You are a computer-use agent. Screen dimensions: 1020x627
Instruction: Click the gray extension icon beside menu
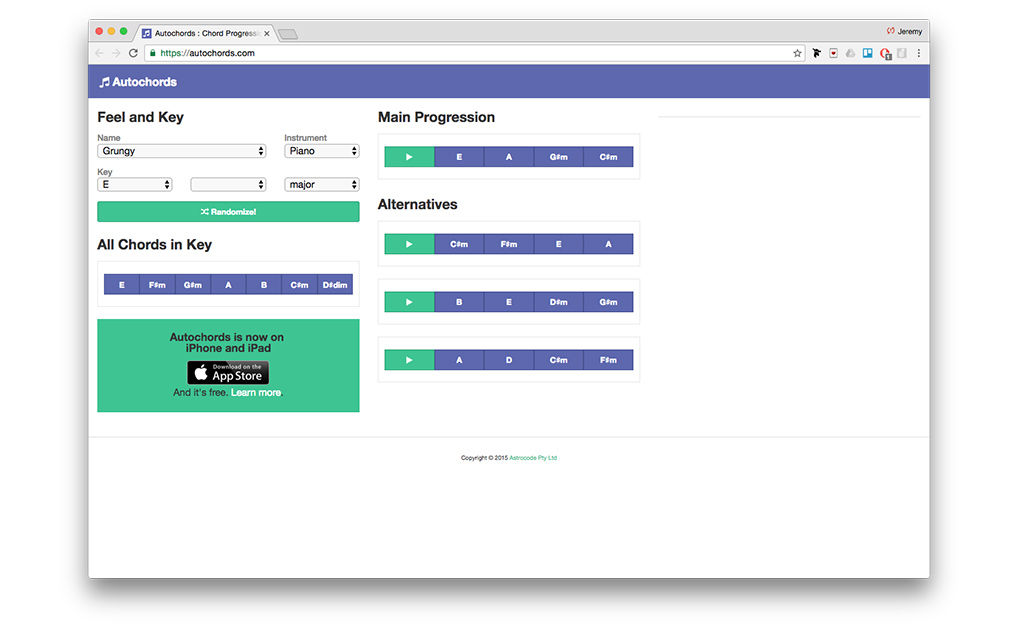tap(902, 53)
